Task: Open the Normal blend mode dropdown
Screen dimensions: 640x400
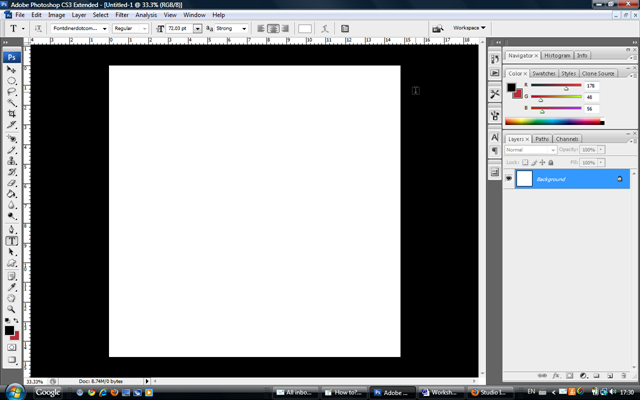Action: [531, 150]
